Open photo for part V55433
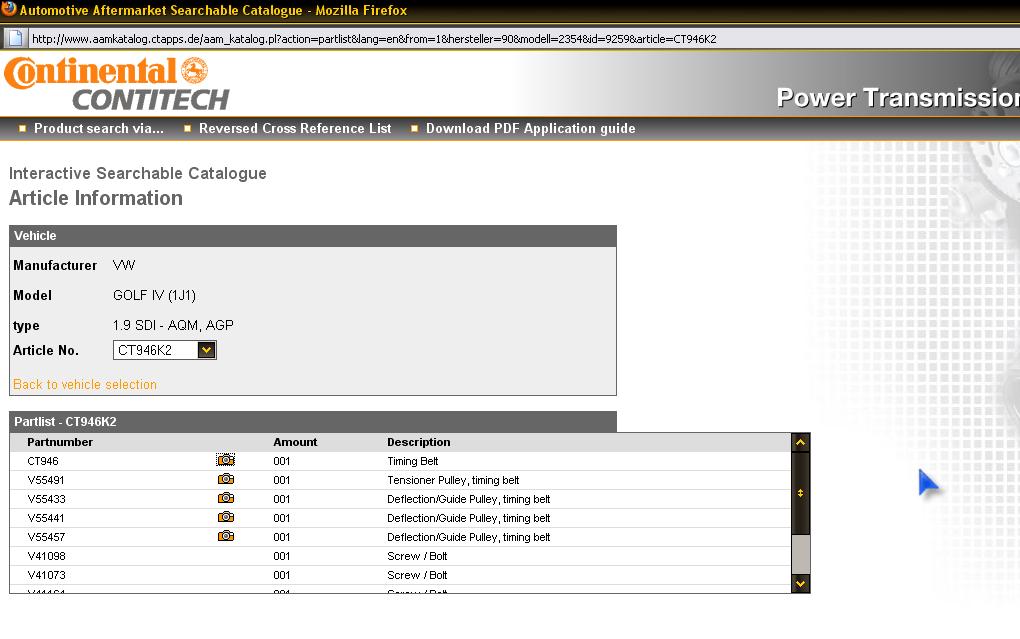Image resolution: width=1020 pixels, height=639 pixels. coord(226,498)
